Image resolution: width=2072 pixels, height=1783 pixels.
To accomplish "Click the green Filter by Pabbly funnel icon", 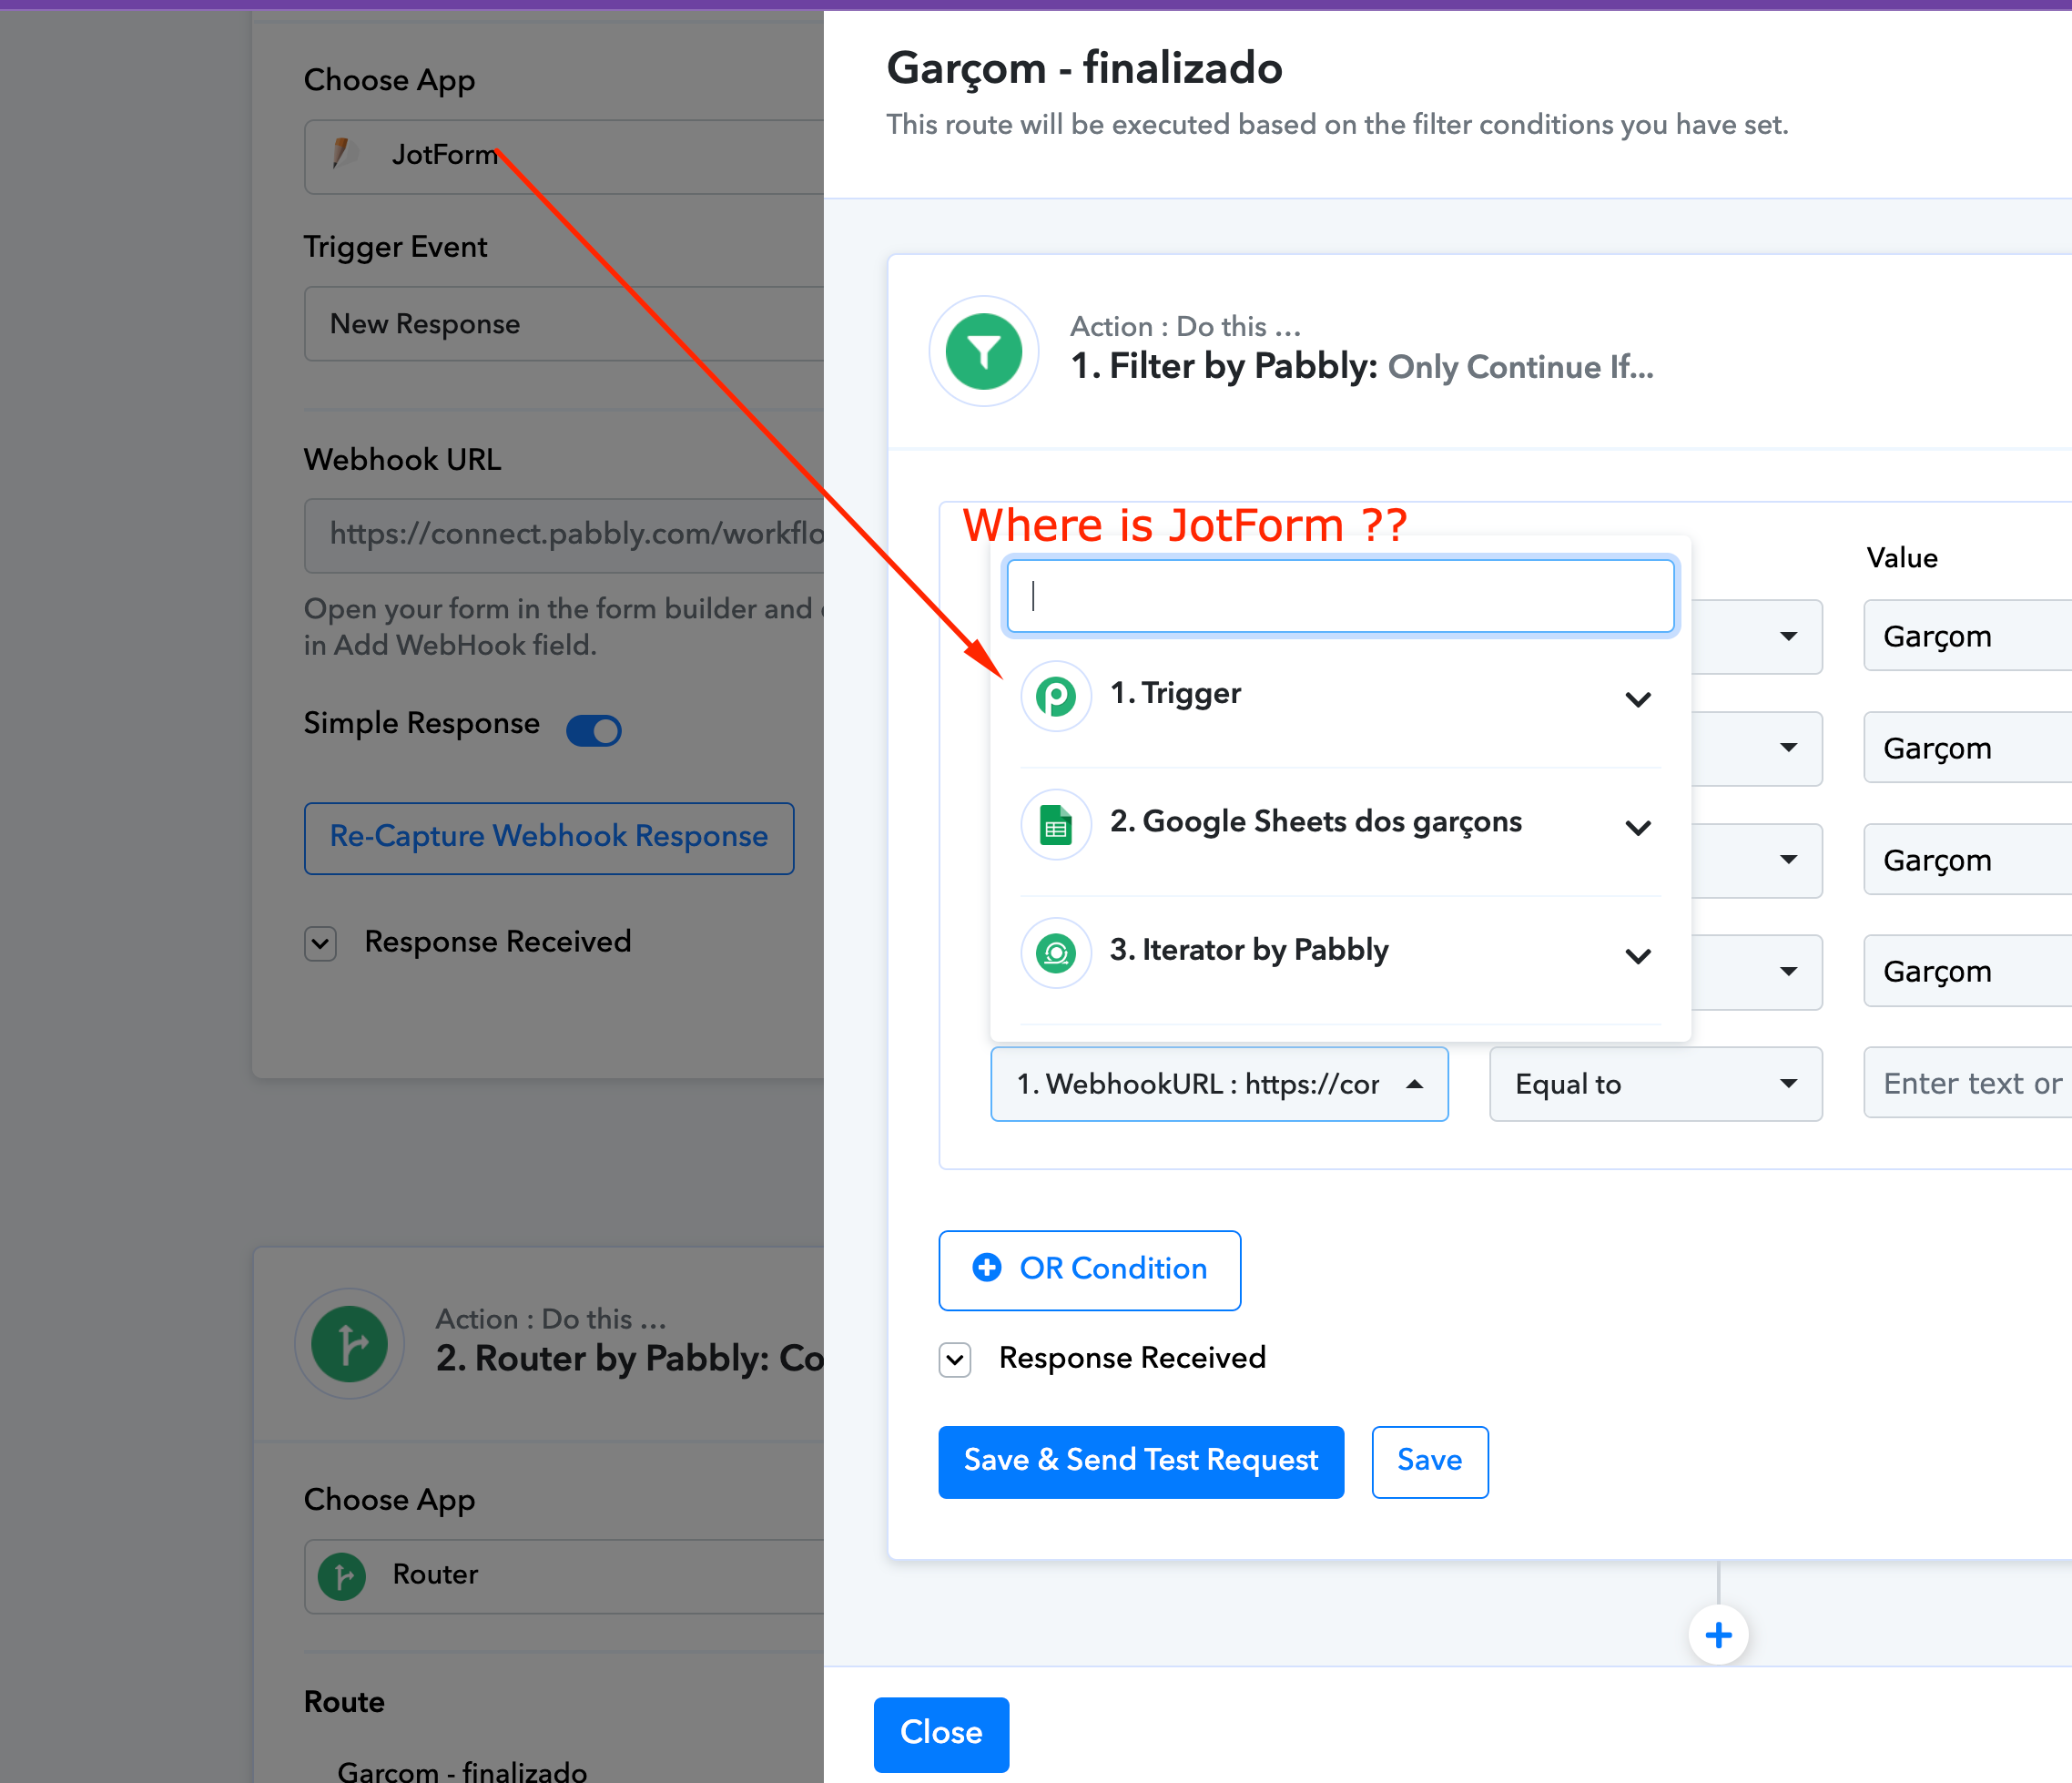I will click(x=984, y=351).
